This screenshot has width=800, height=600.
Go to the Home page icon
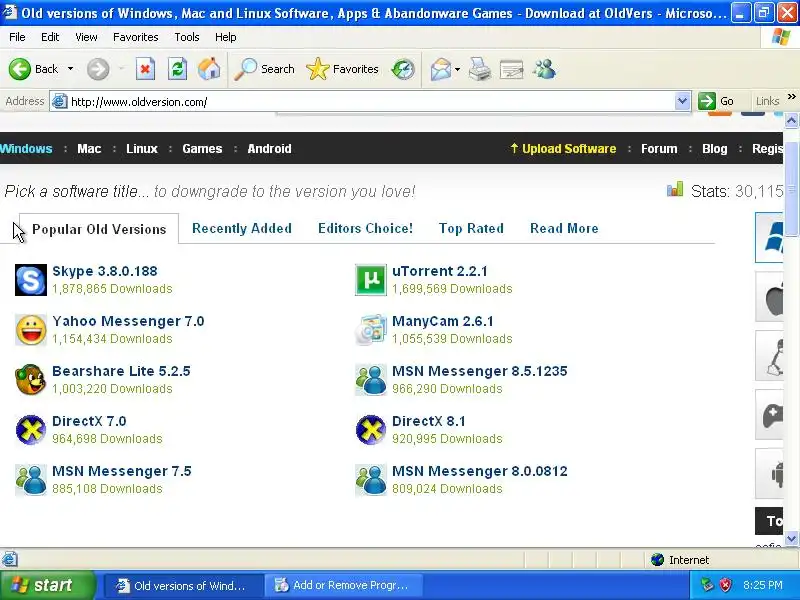tap(209, 69)
